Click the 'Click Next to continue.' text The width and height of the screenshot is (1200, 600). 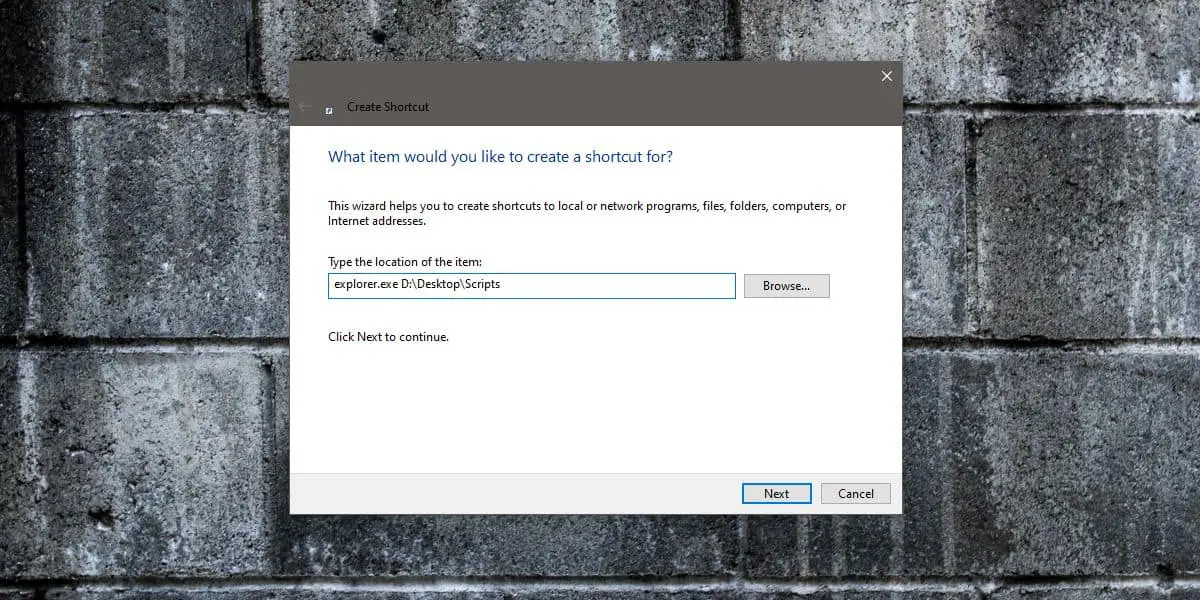[x=388, y=337]
